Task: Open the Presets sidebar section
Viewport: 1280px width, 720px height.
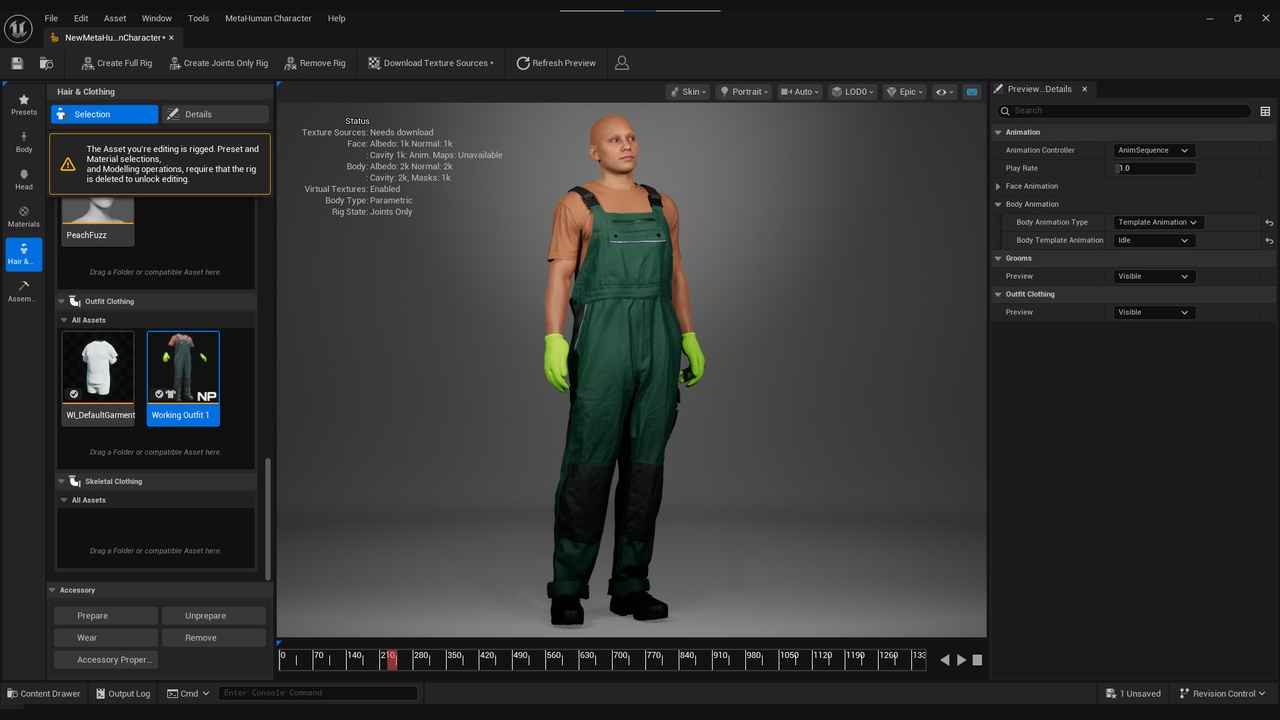Action: [24, 105]
